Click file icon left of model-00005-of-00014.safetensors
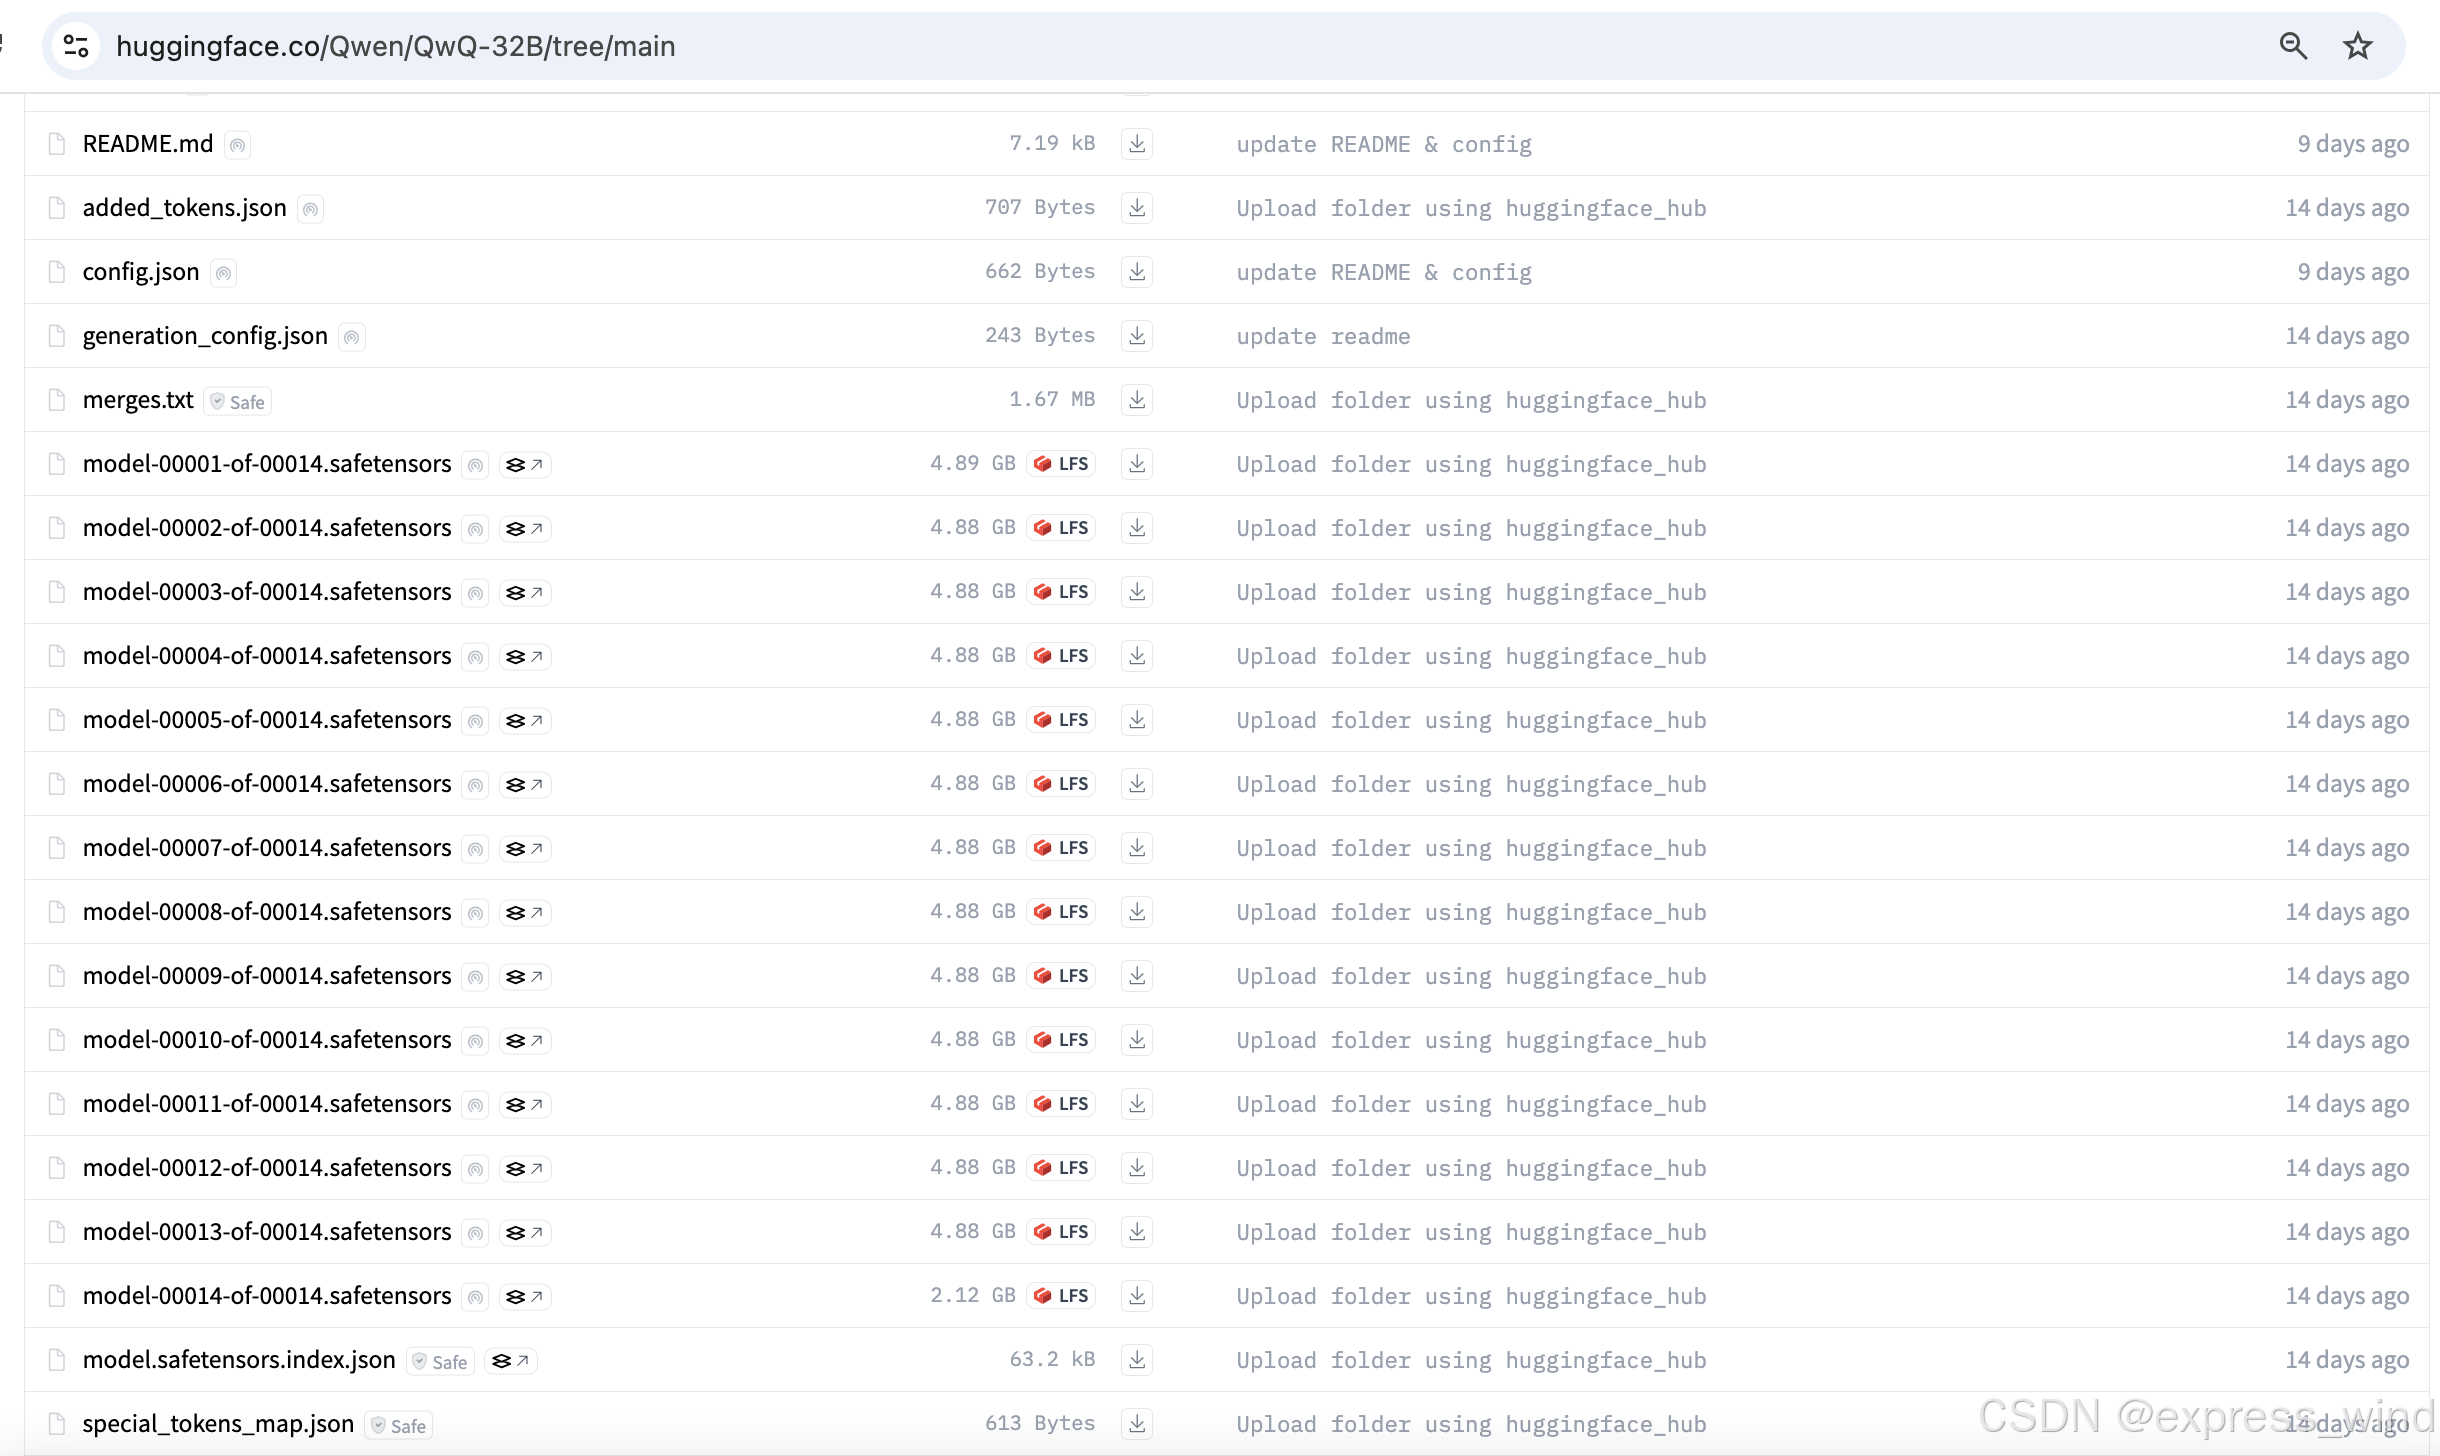2440x1456 pixels. 57,720
